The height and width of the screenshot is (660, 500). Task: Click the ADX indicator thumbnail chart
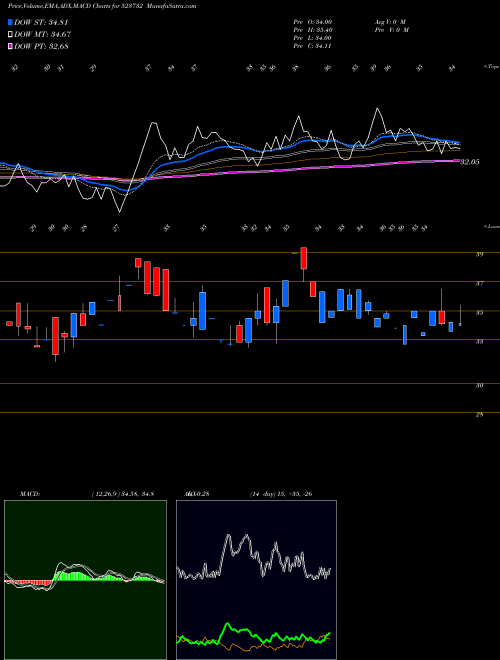(256, 580)
